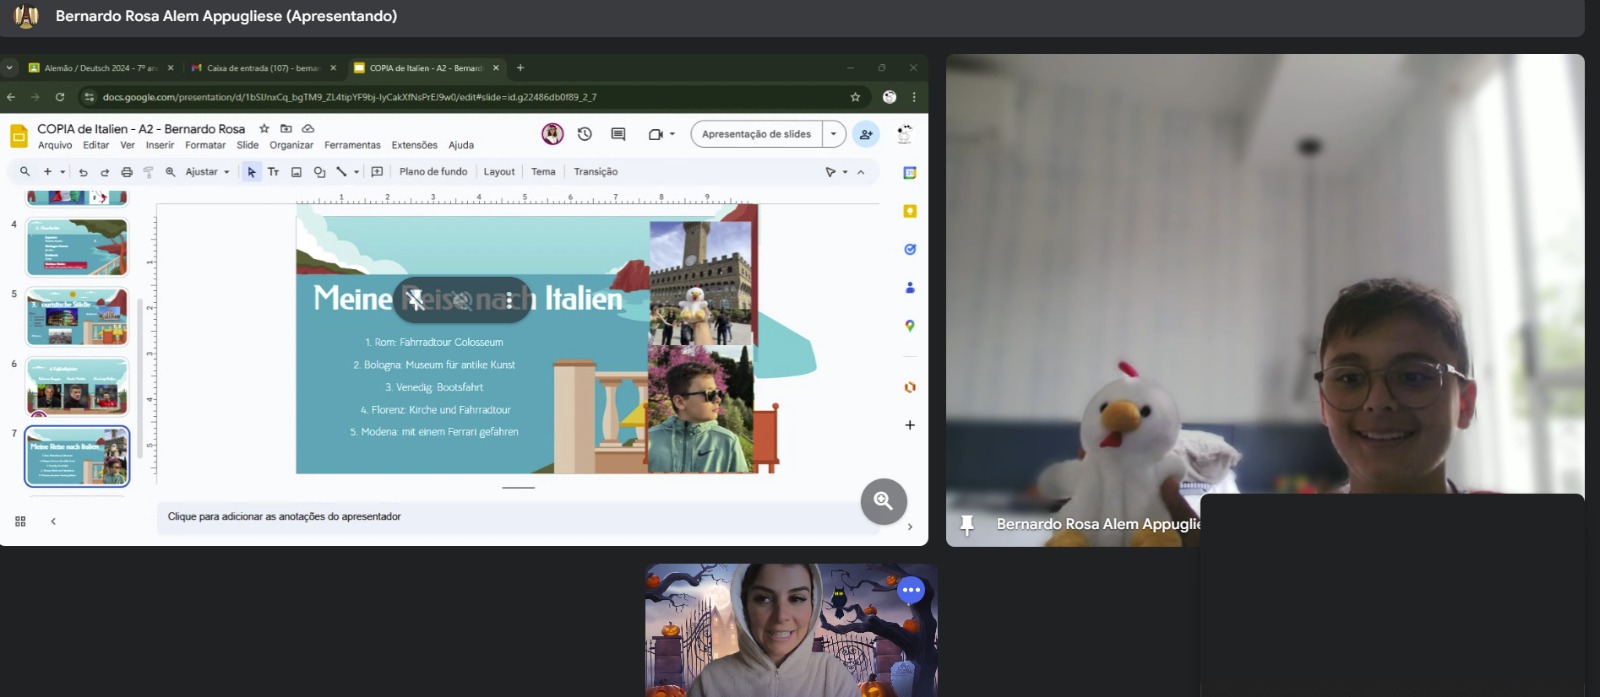The image size is (1600, 697).
Task: Click the Layout button
Action: tap(499, 172)
